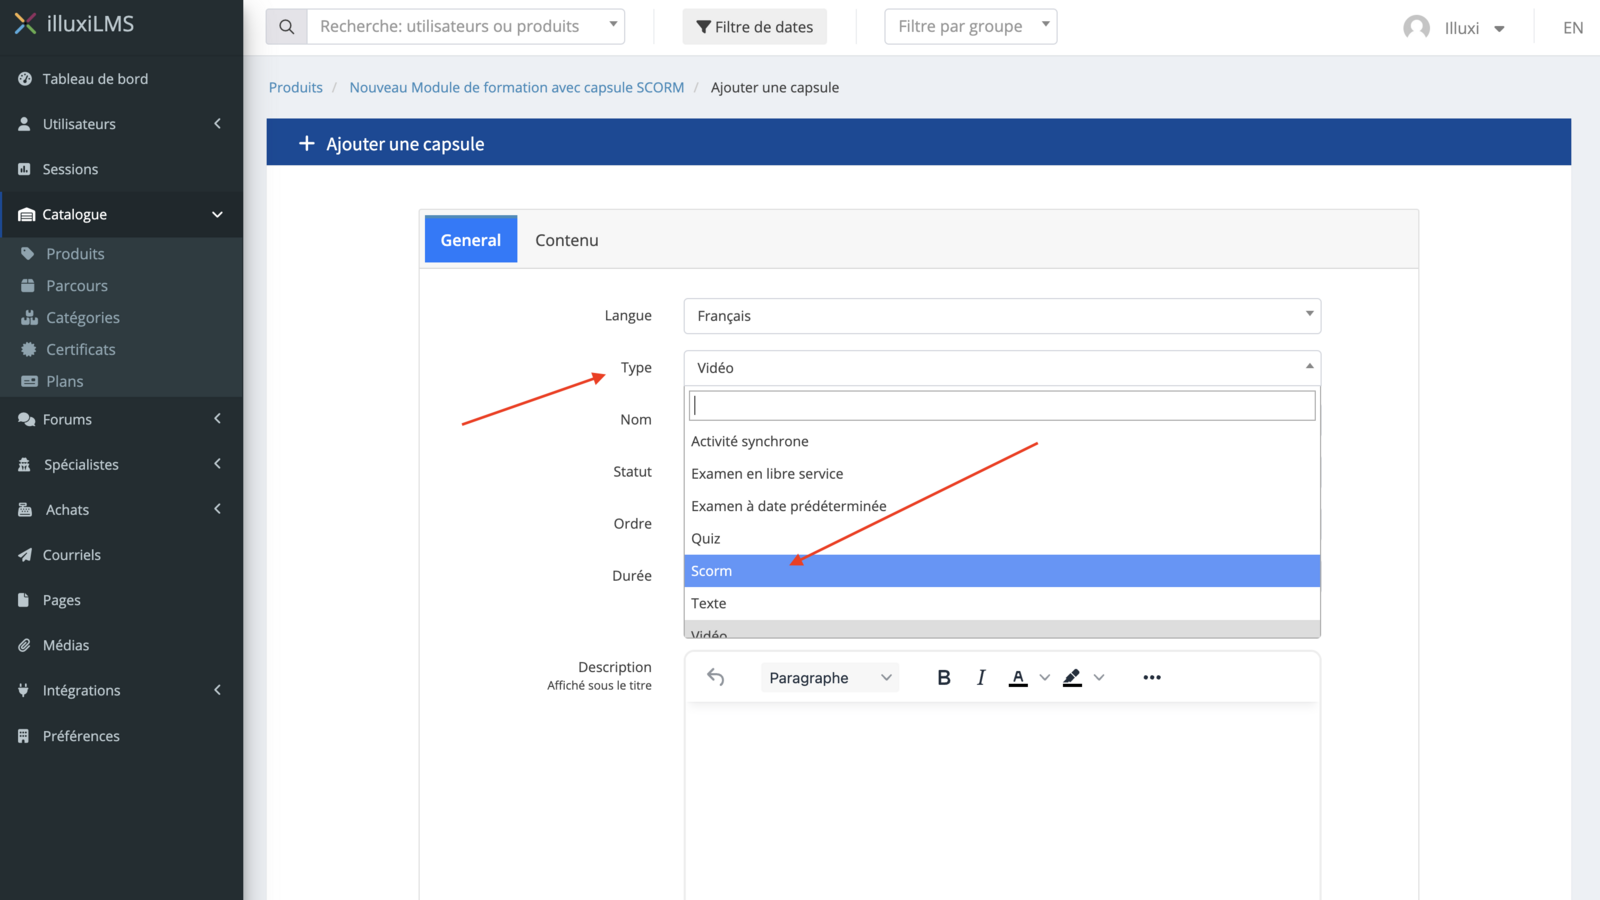1600x900 pixels.
Task: Select Scorm in Type list
Action: (1002, 571)
